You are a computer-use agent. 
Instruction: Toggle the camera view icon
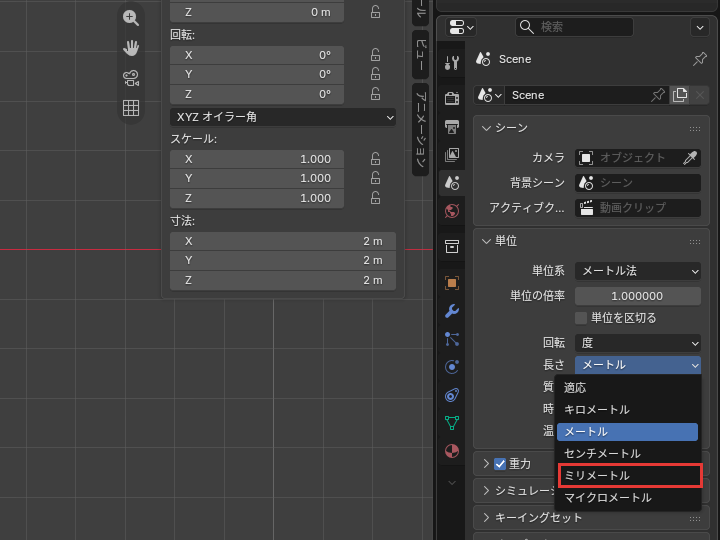pos(131,78)
